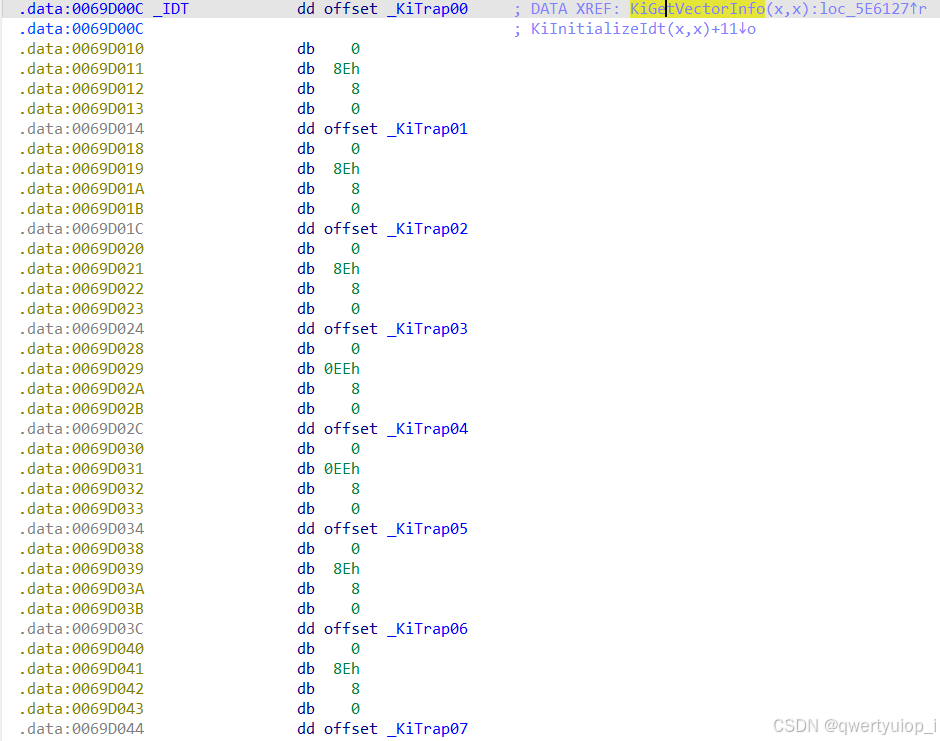
Task: Select address .data:0069D044
Action: tap(82, 729)
